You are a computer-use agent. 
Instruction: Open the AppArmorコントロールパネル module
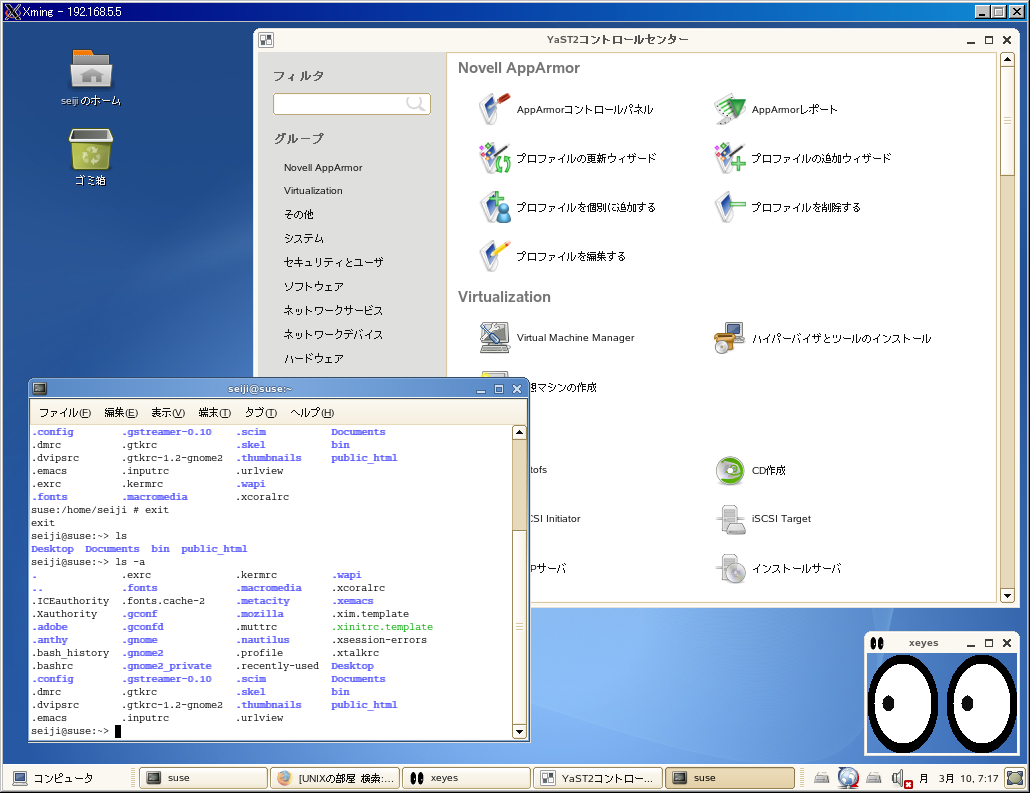tap(566, 109)
